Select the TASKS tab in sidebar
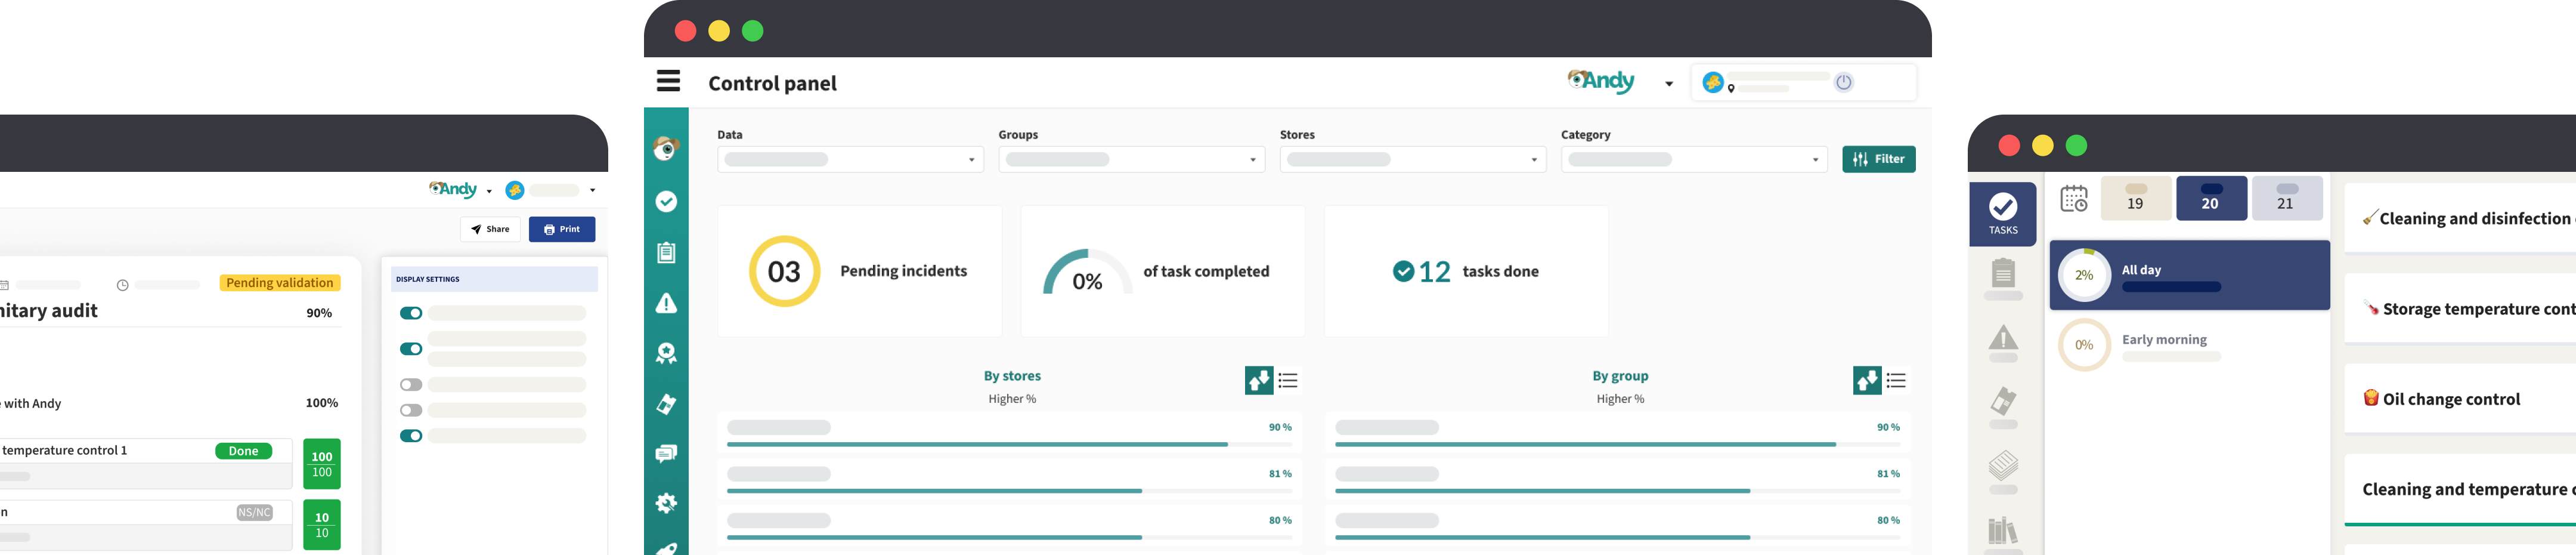2576x555 pixels. [2002, 214]
